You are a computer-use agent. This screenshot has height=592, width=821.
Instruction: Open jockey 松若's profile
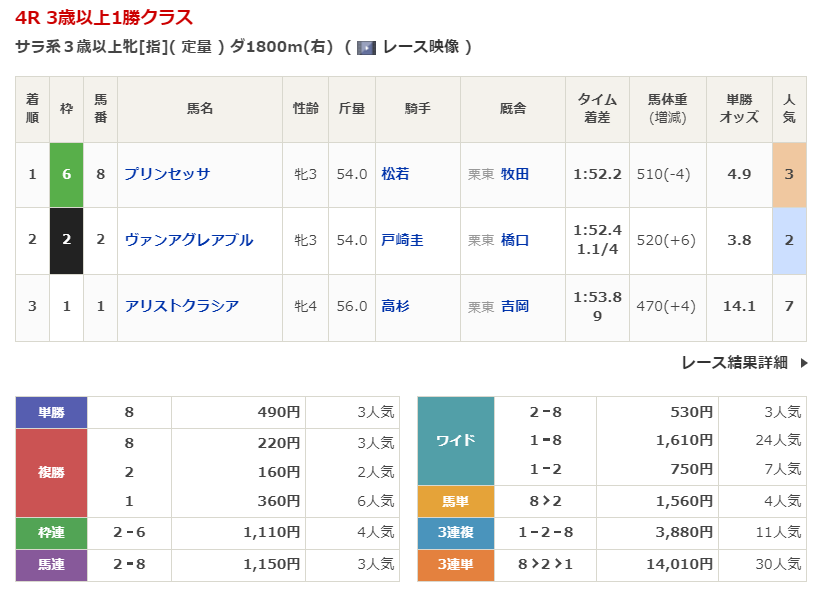[395, 174]
